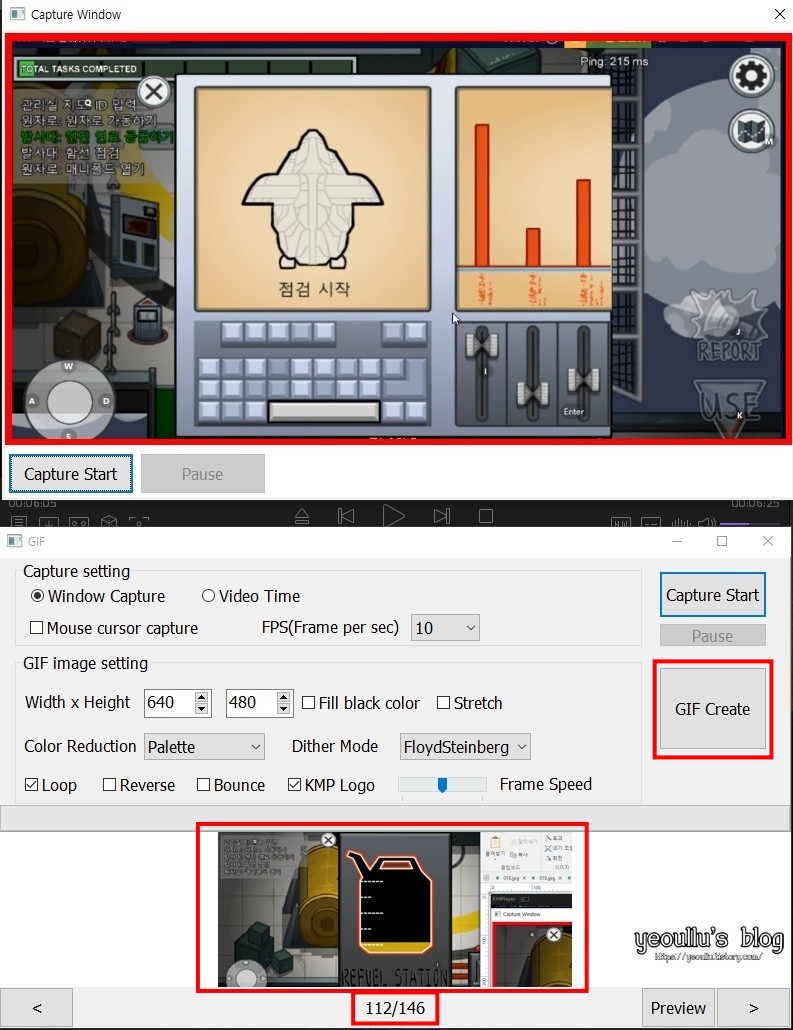Click the KMPlayer 3D cube icon
This screenshot has width=793, height=1030.
108,522
